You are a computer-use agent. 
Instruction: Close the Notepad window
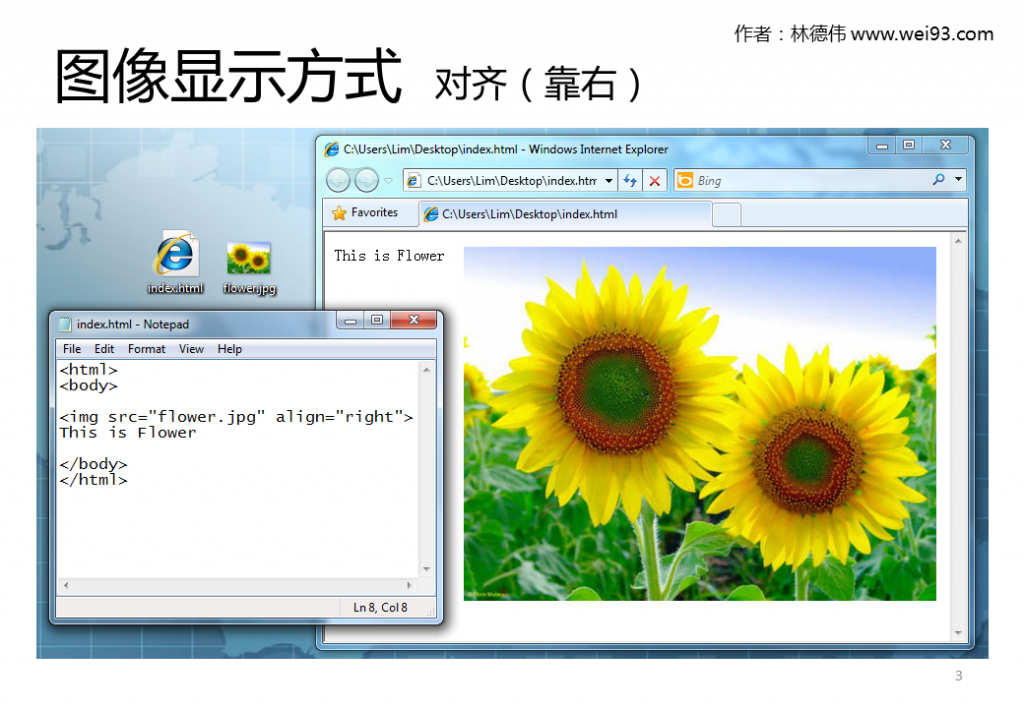coord(413,319)
